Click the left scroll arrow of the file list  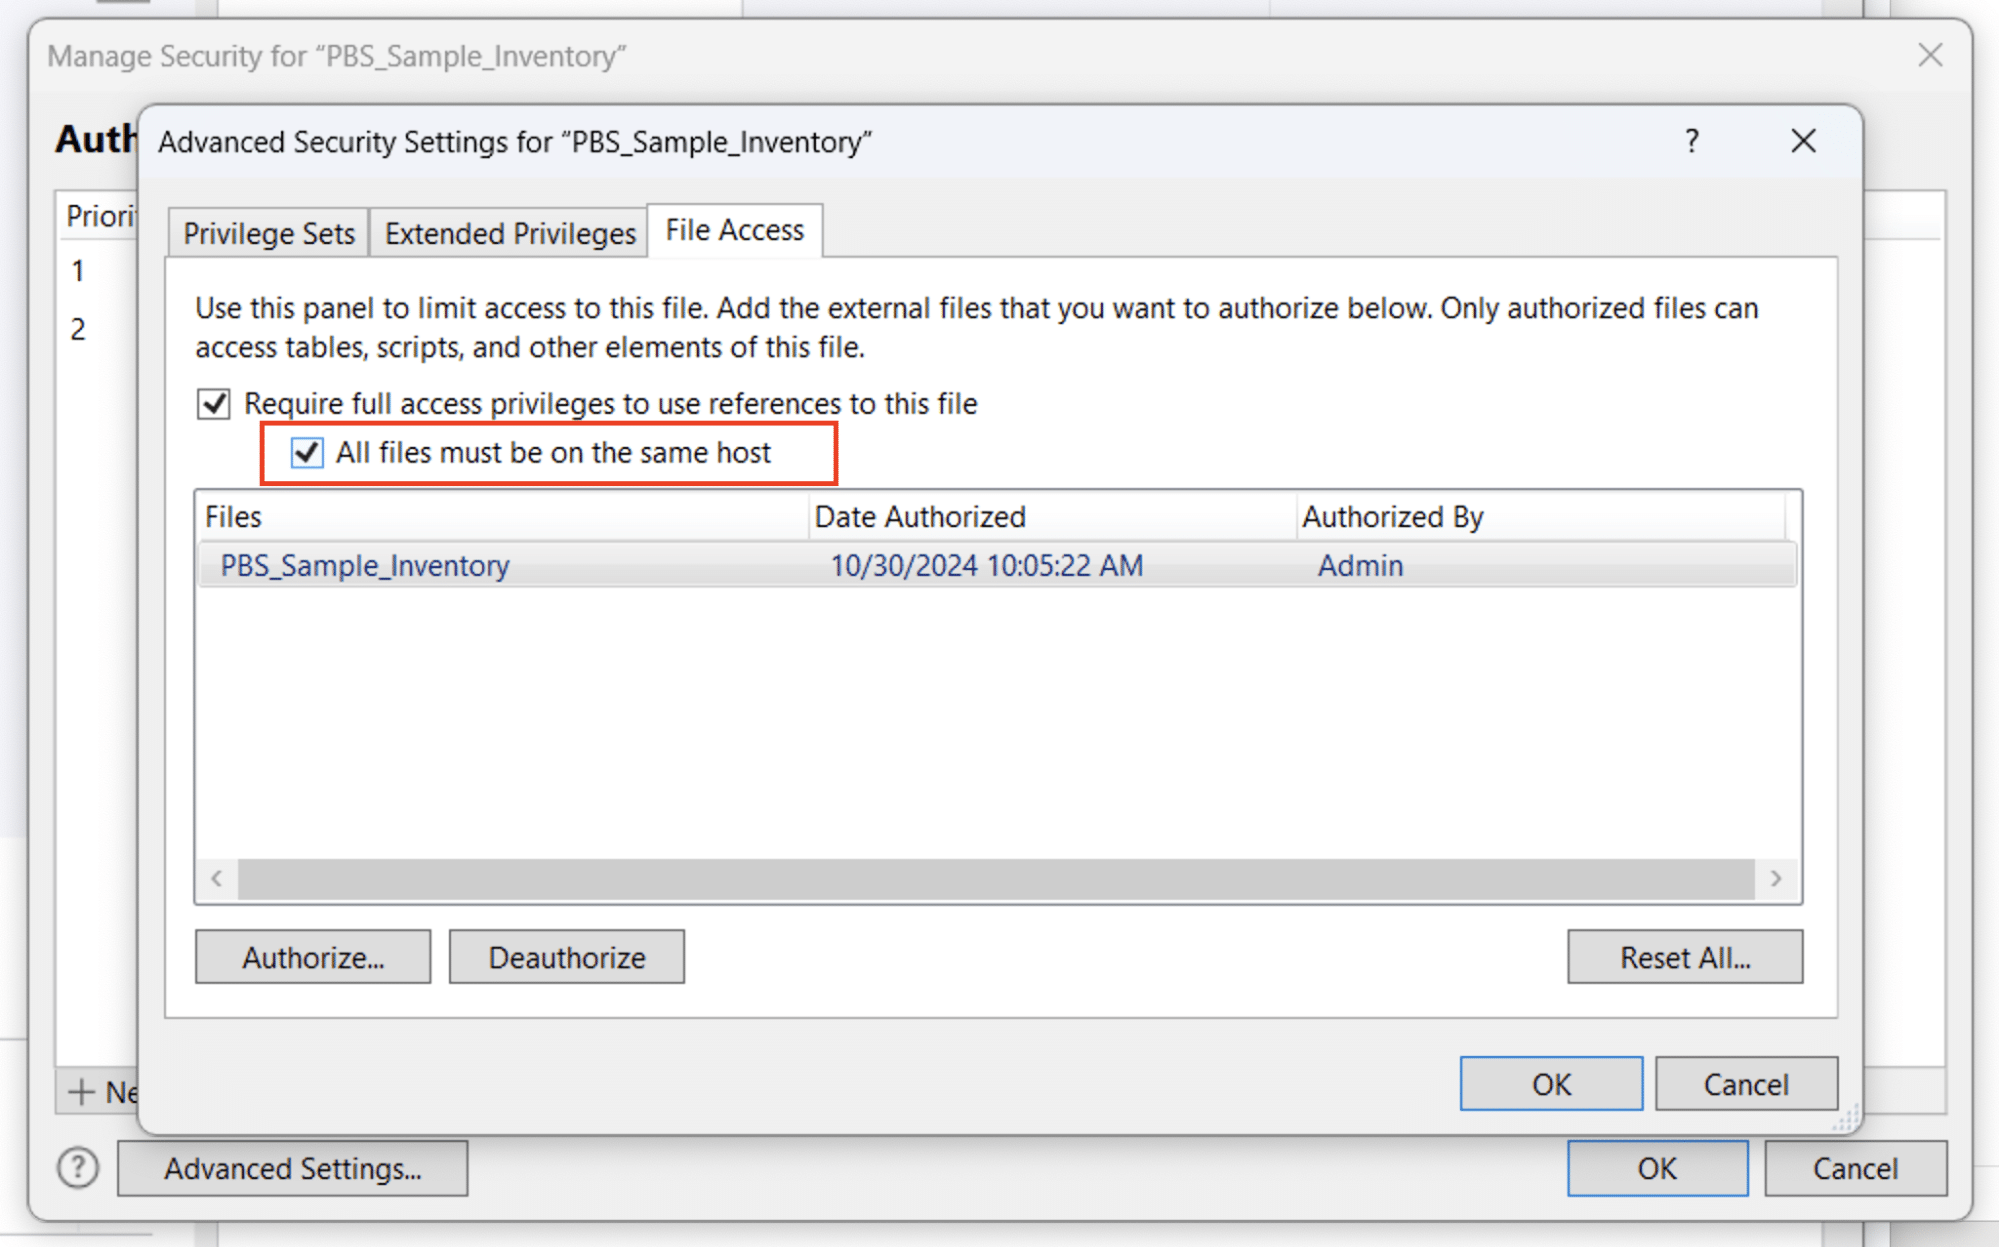(216, 878)
